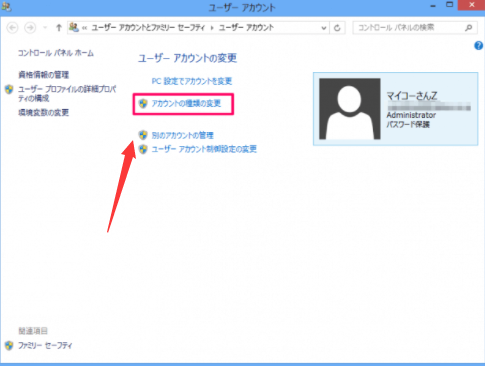Click アカウントの種類の変更 link
Image resolution: width=485 pixels, height=366 pixels.
[186, 104]
